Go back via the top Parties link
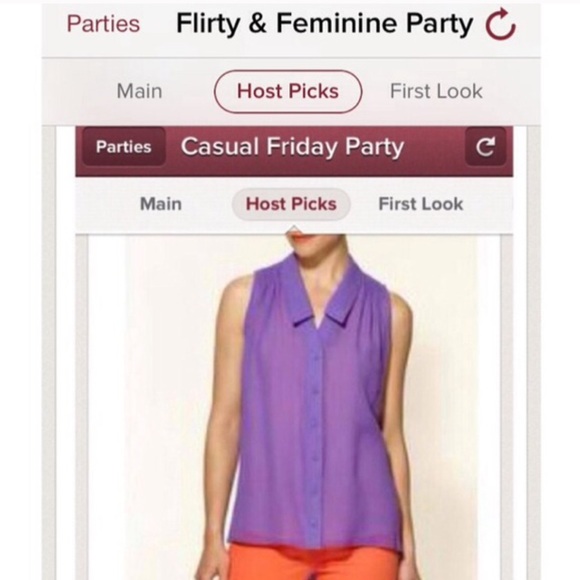Image resolution: width=580 pixels, height=580 pixels. [x=103, y=24]
